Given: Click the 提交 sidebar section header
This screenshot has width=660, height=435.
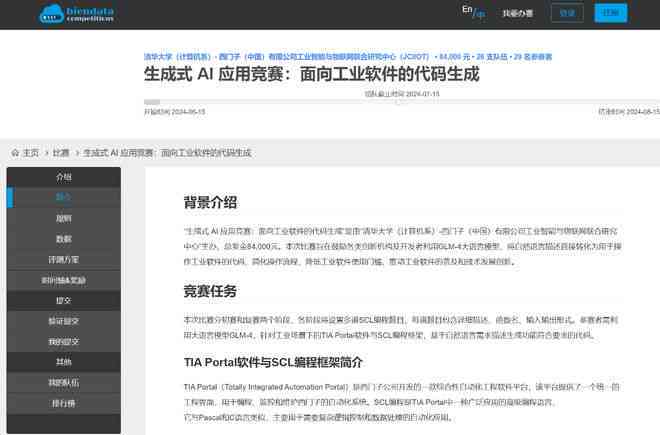Looking at the screenshot, I should 64,300.
